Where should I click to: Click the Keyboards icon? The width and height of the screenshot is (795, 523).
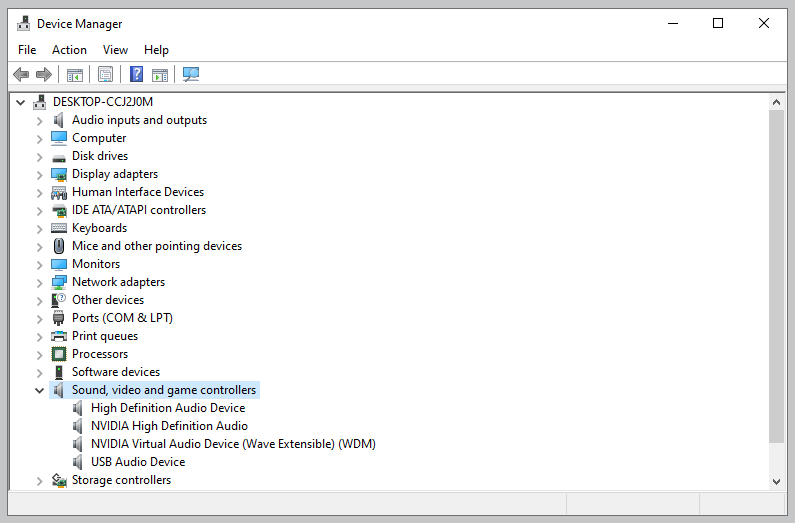pos(59,228)
